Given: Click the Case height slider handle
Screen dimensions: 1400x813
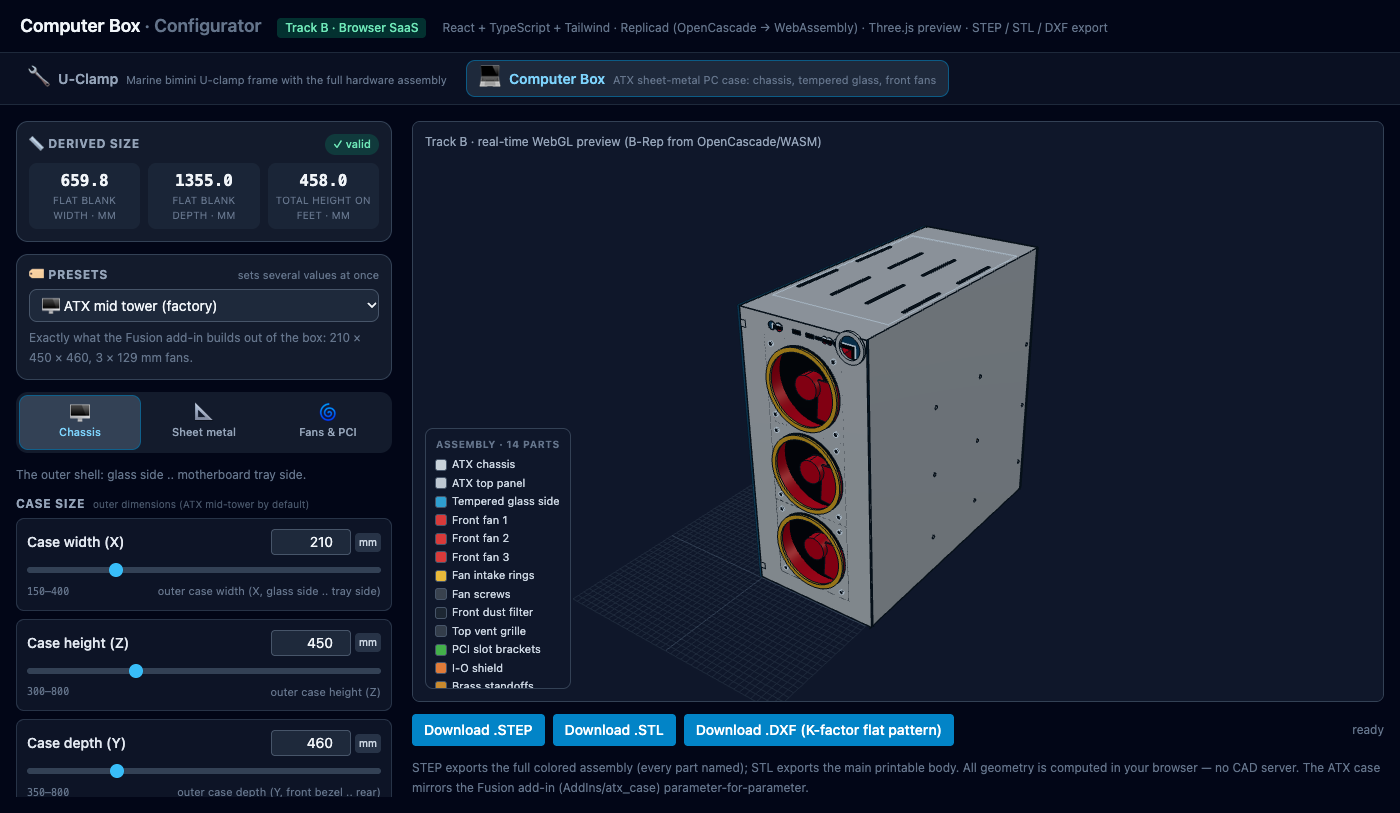Looking at the screenshot, I should tap(136, 670).
